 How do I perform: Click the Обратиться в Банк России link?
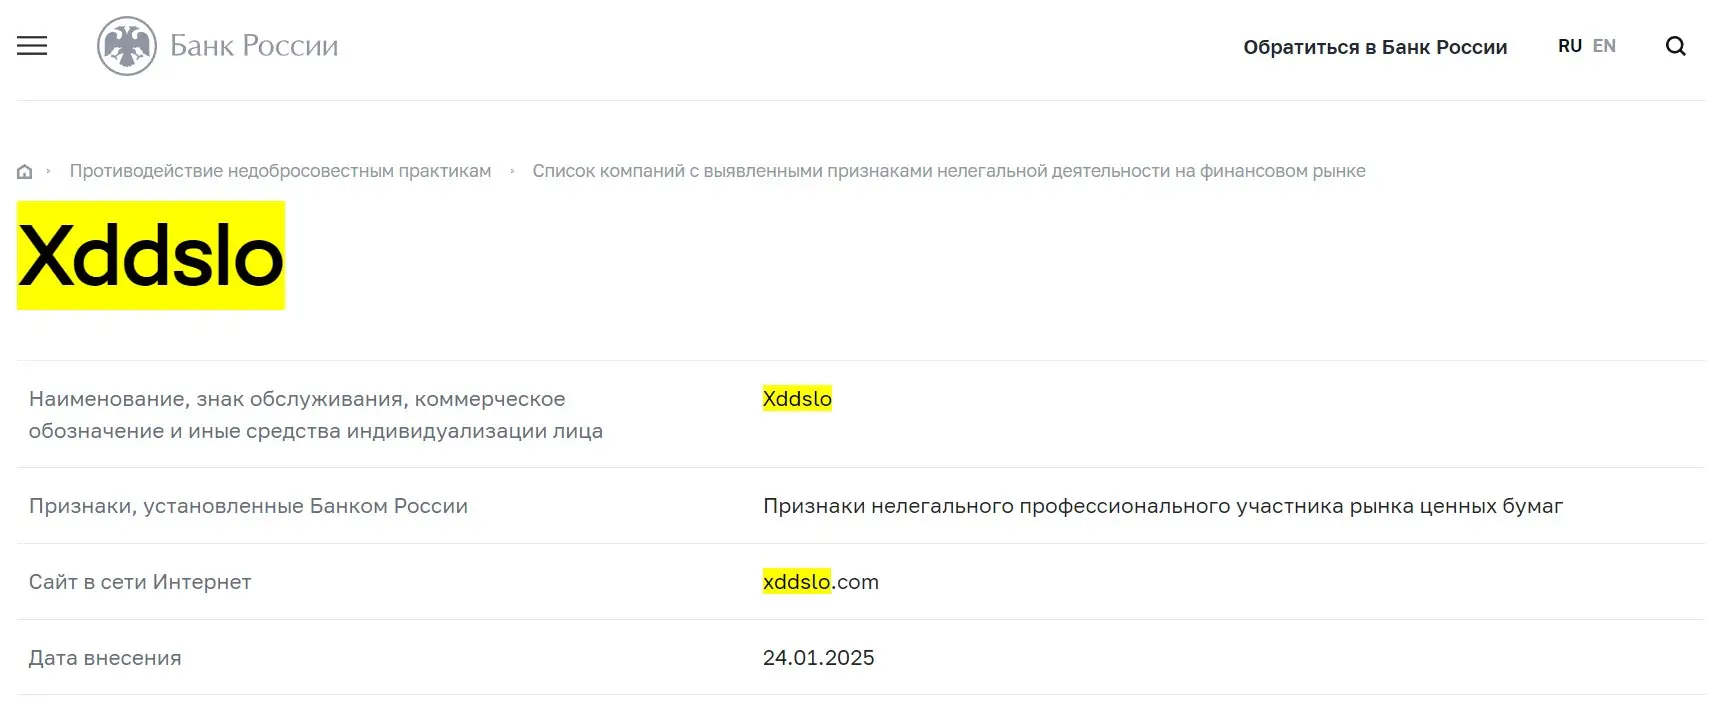1375,46
